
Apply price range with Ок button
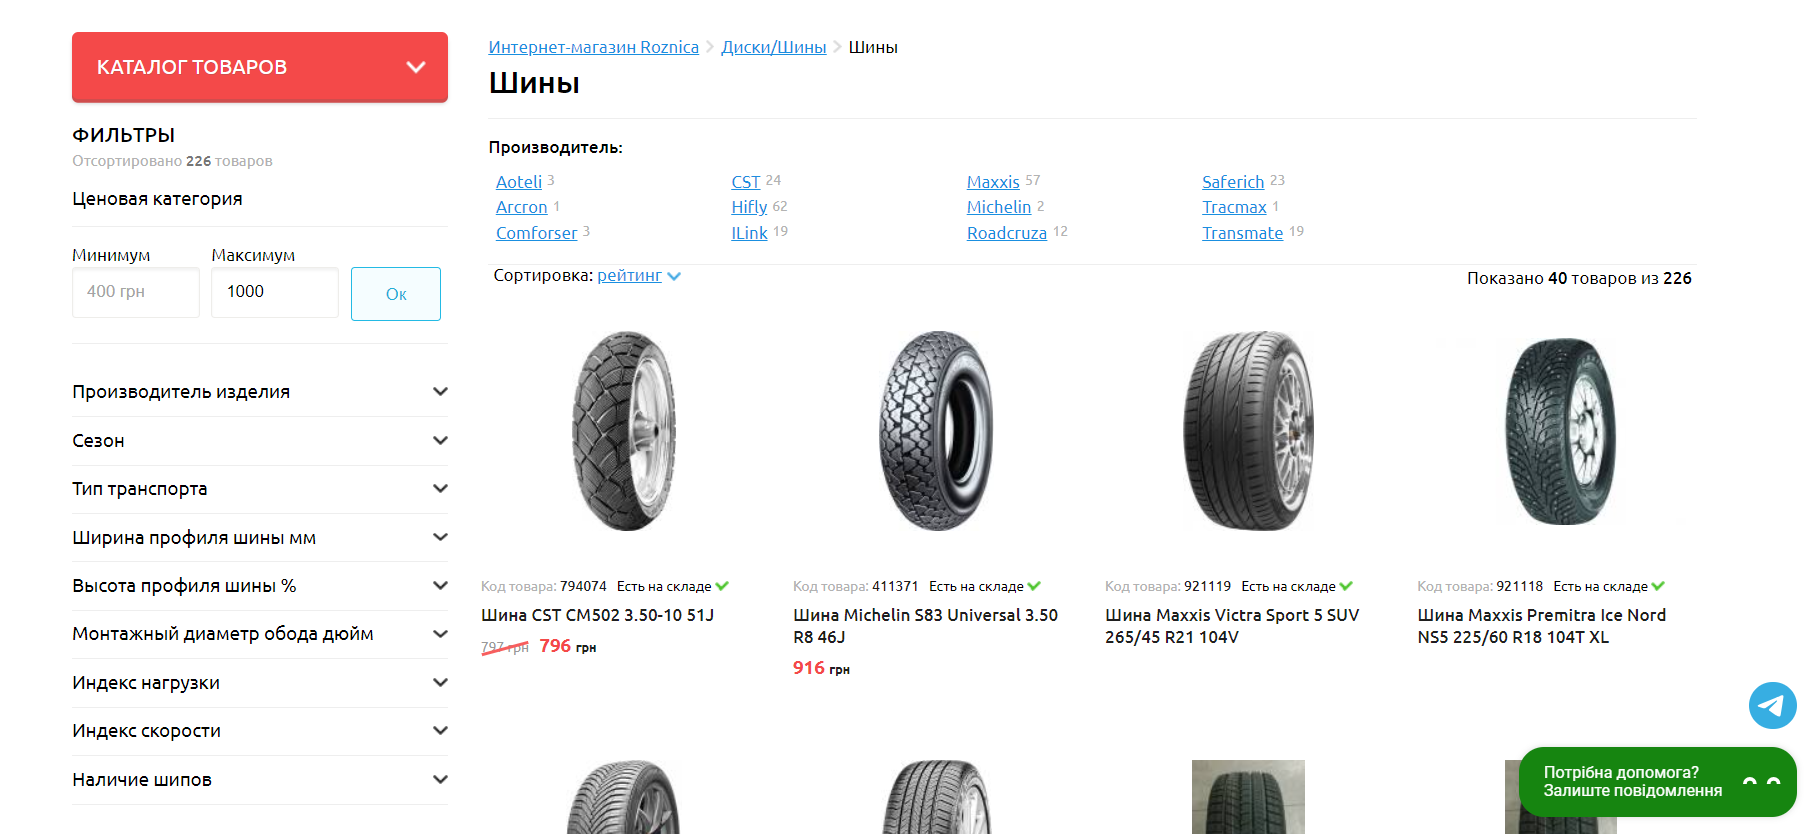pyautogui.click(x=396, y=294)
